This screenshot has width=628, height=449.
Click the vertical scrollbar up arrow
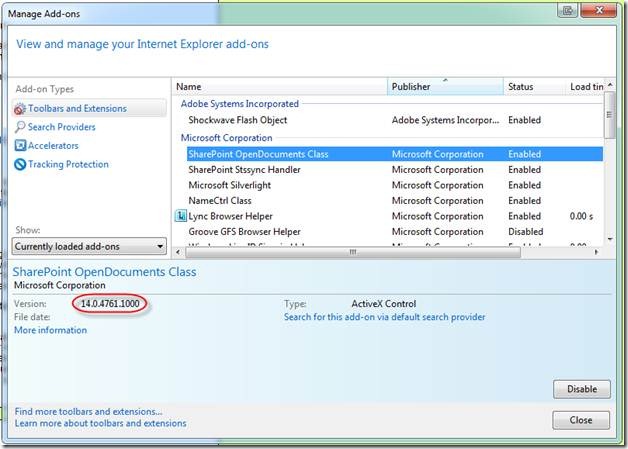pos(610,85)
